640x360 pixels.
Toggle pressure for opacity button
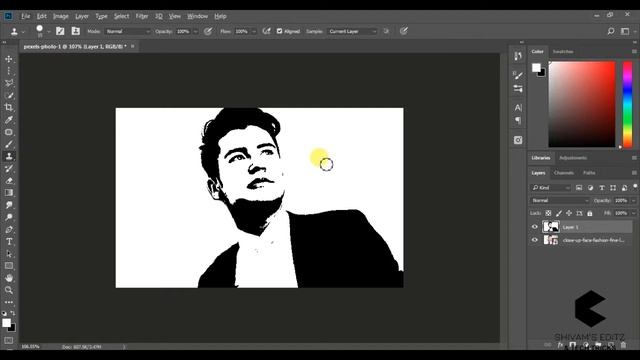(x=208, y=31)
